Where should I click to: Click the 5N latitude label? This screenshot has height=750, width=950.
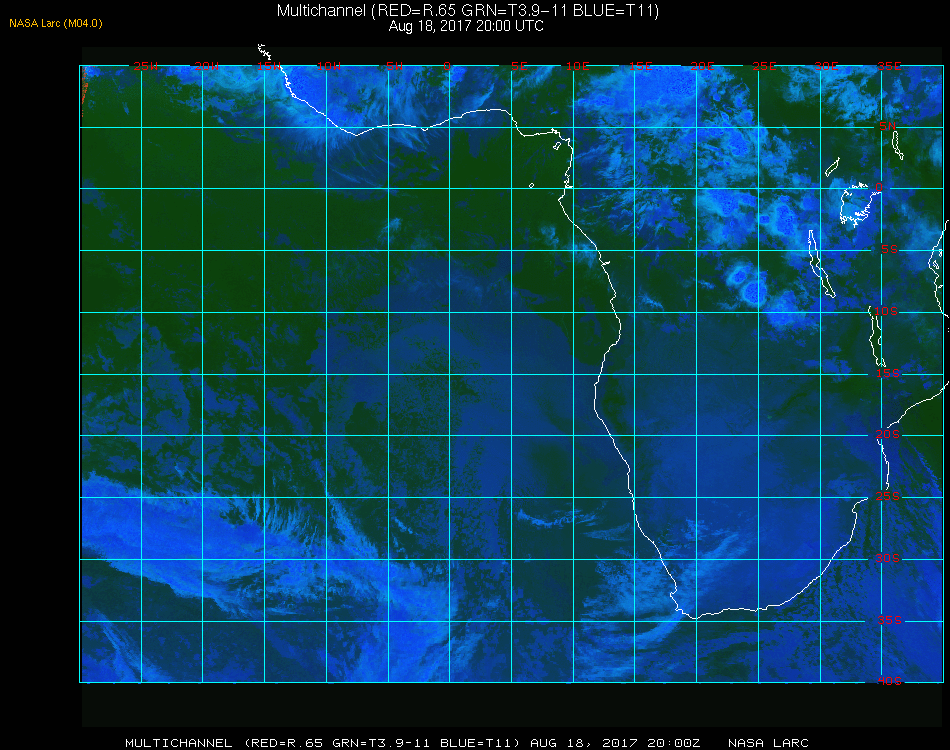point(888,126)
